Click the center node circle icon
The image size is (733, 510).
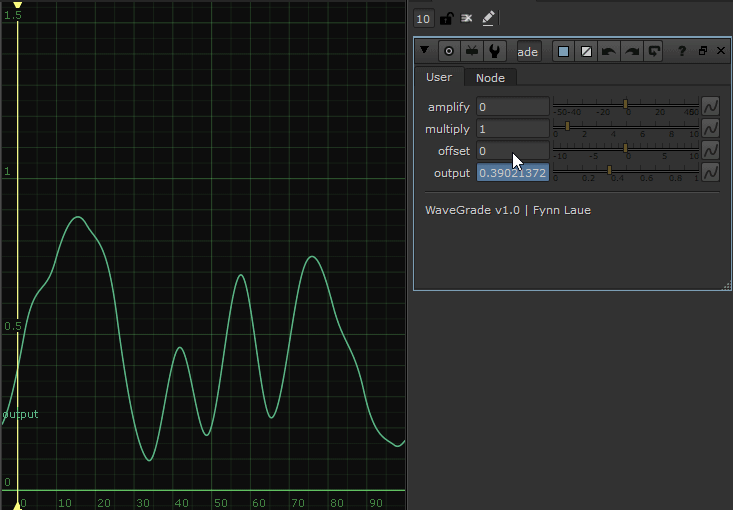[449, 51]
